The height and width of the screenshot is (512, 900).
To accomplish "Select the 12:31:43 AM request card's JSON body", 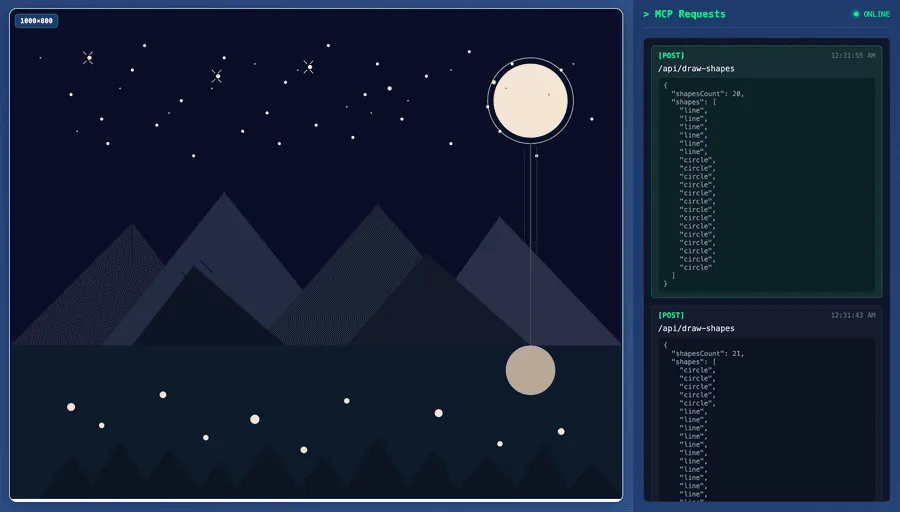I will pos(766,419).
